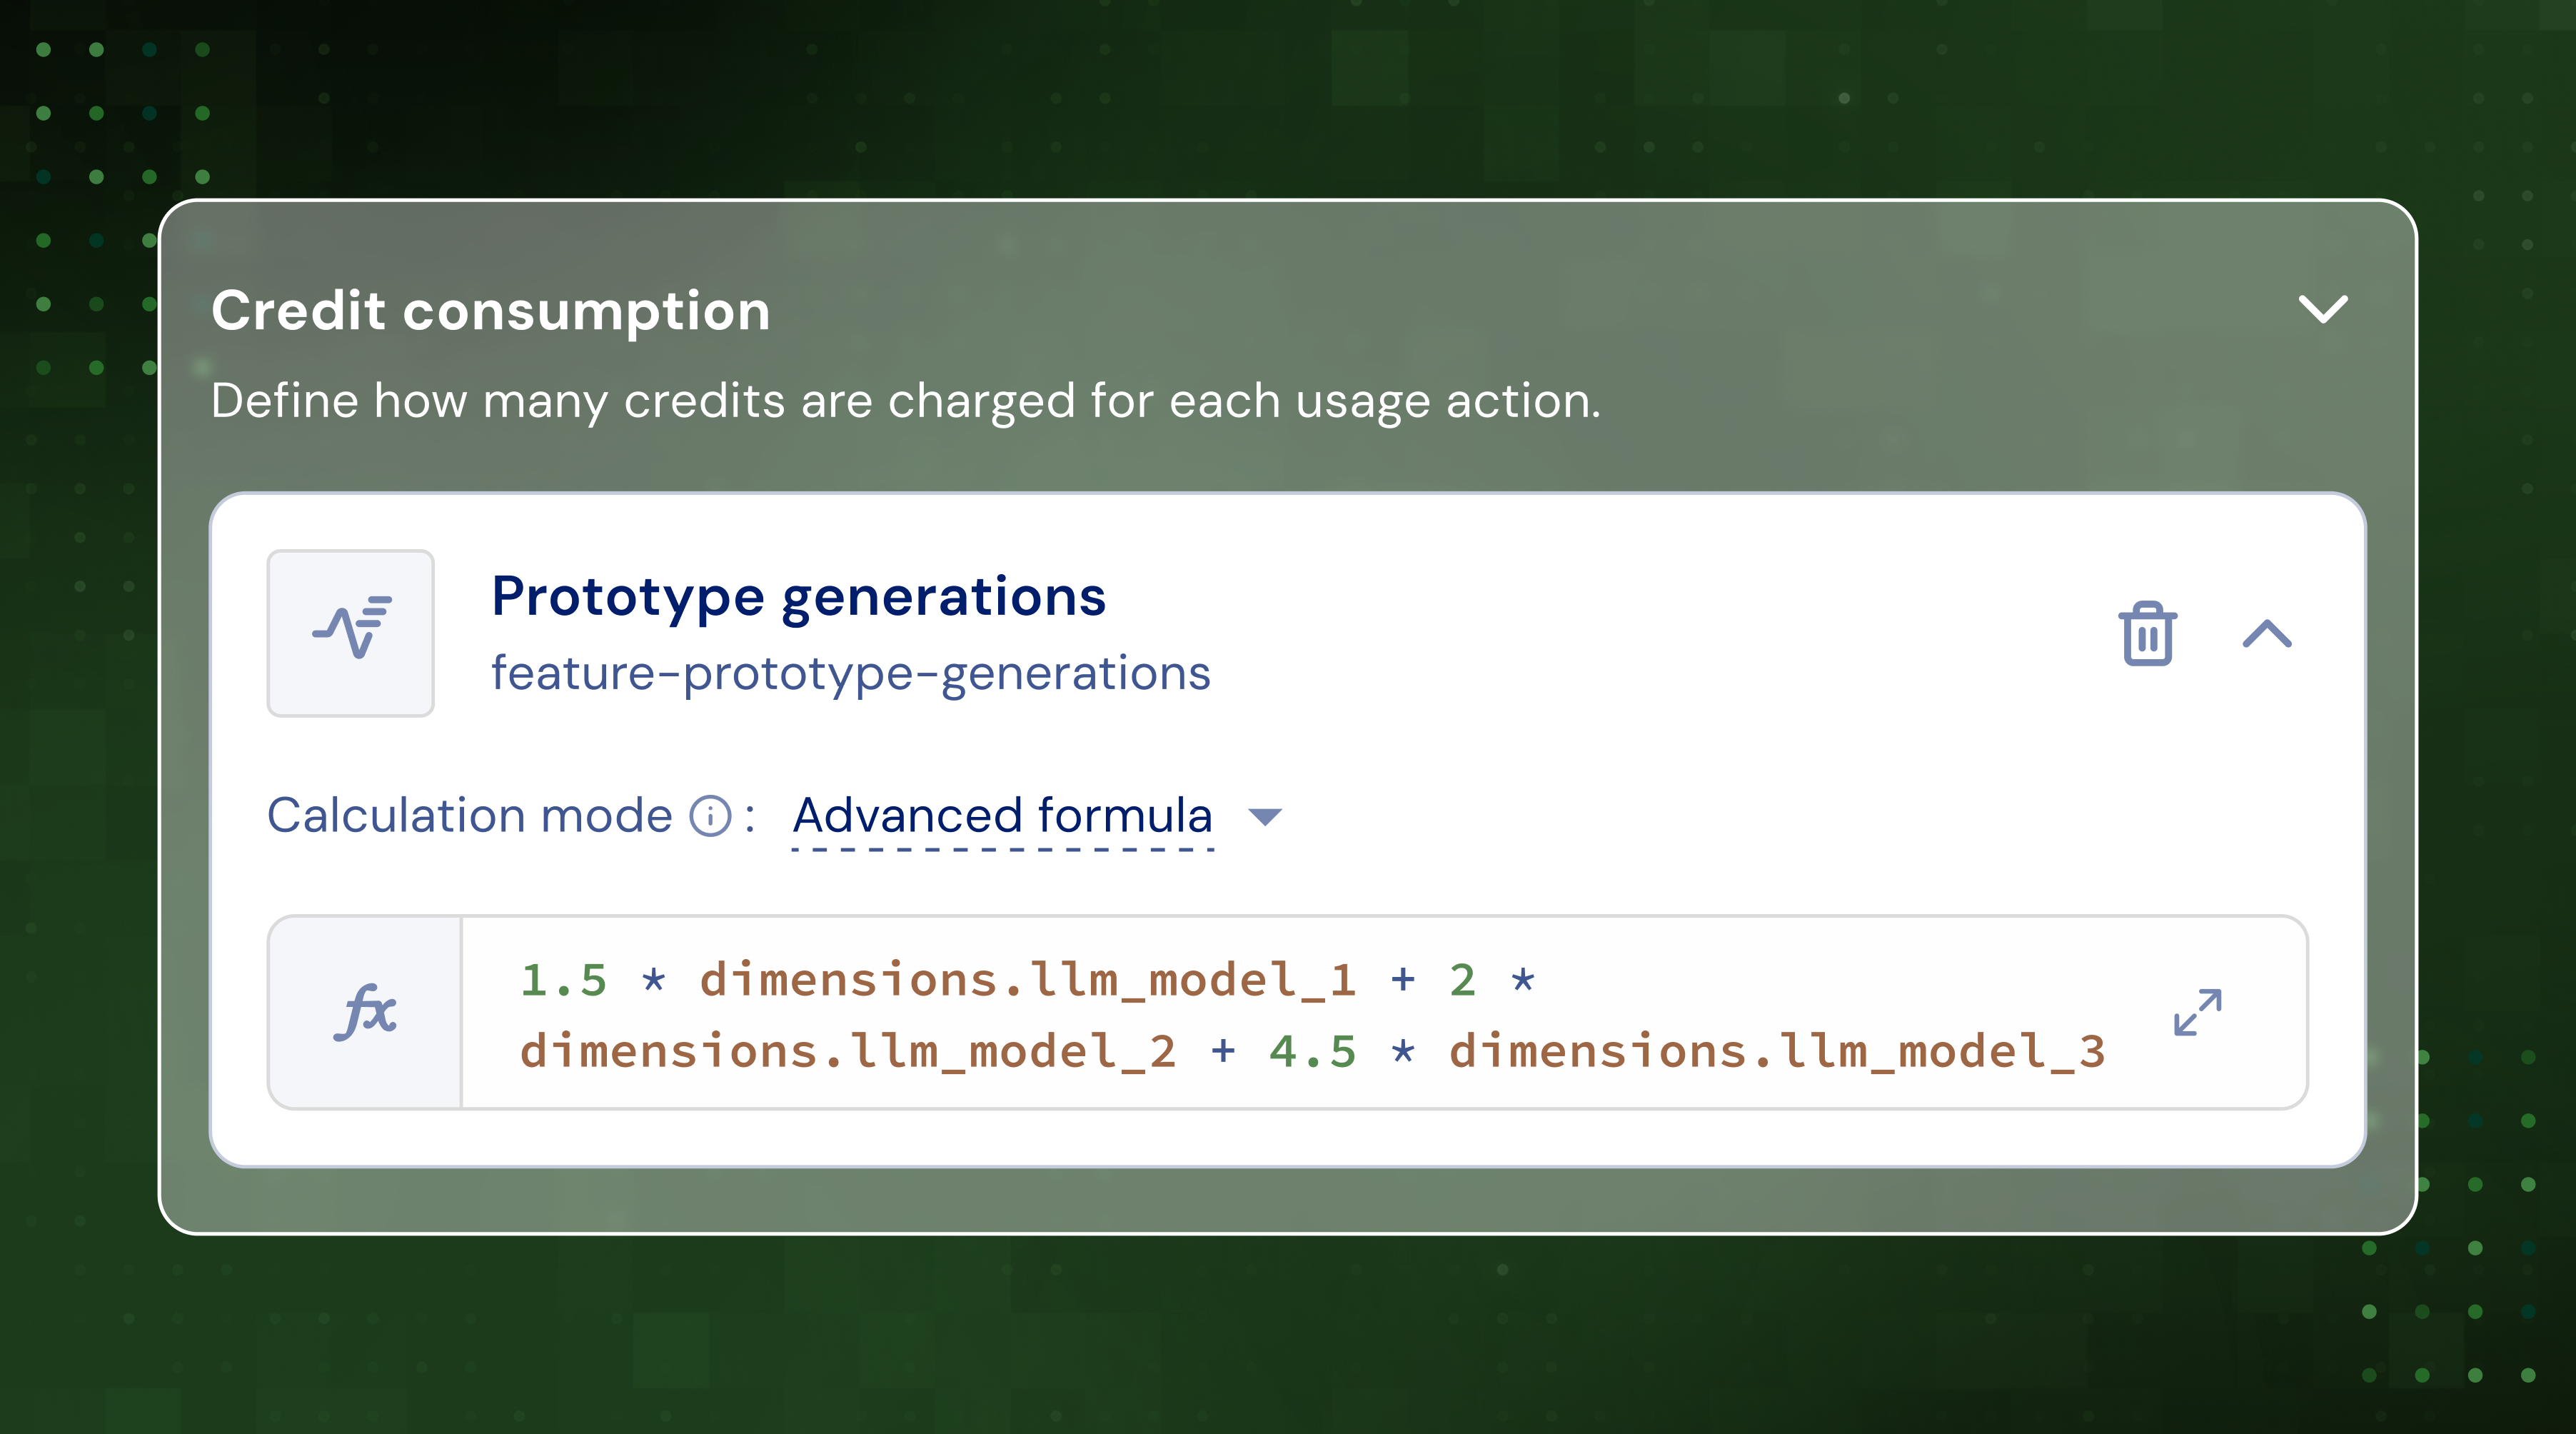This screenshot has height=1434, width=2576.
Task: Click the info icon next to Calculation mode
Action: click(710, 816)
